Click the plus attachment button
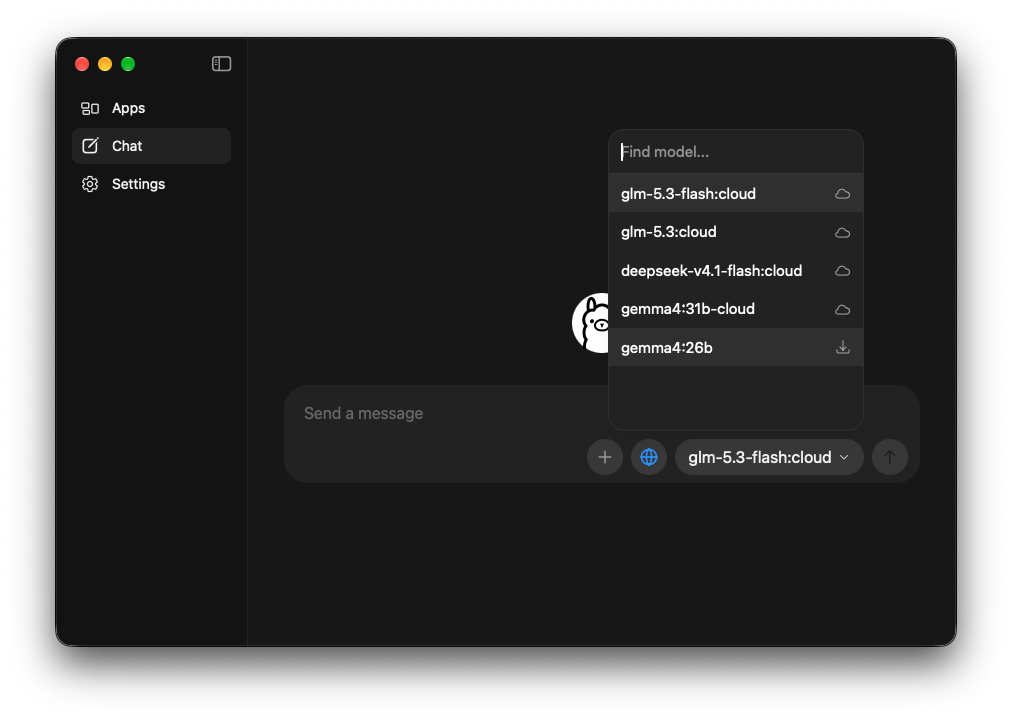The image size is (1012, 720). tap(605, 457)
